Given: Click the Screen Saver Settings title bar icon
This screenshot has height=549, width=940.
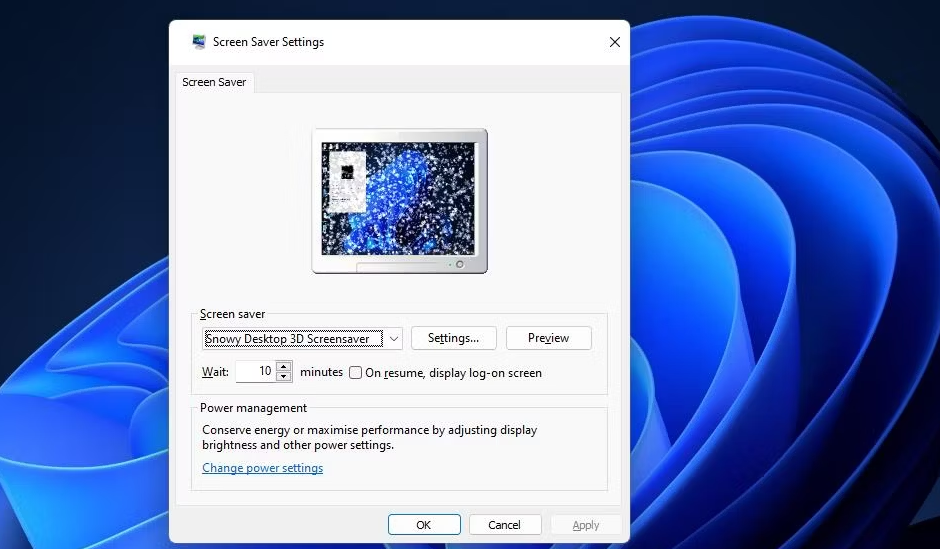Looking at the screenshot, I should [199, 42].
